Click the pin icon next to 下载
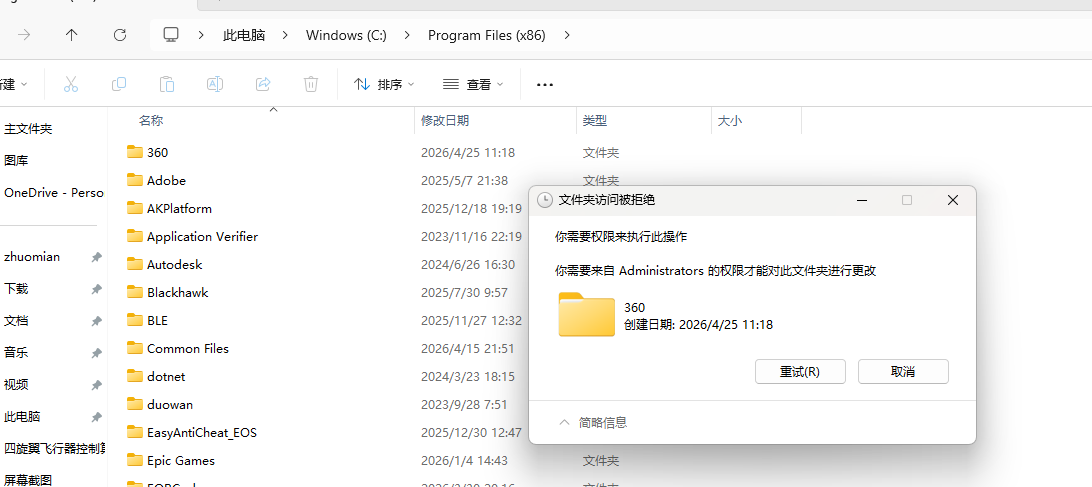 coord(97,288)
